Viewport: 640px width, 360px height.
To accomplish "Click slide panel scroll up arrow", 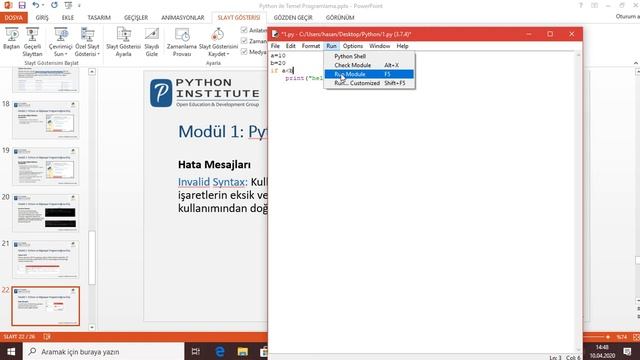I will [92, 72].
